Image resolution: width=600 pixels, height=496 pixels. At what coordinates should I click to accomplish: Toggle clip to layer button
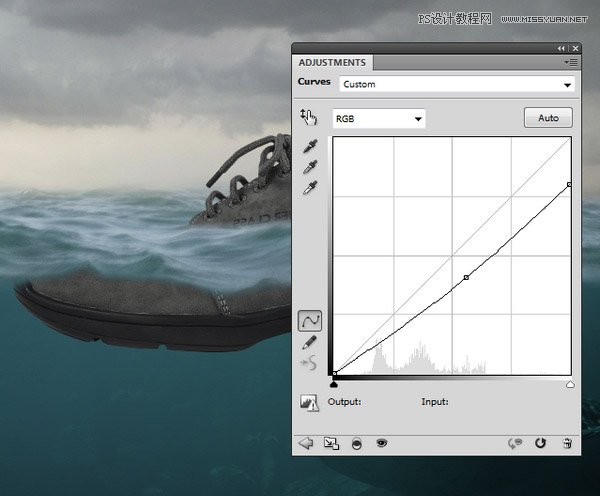point(357,443)
